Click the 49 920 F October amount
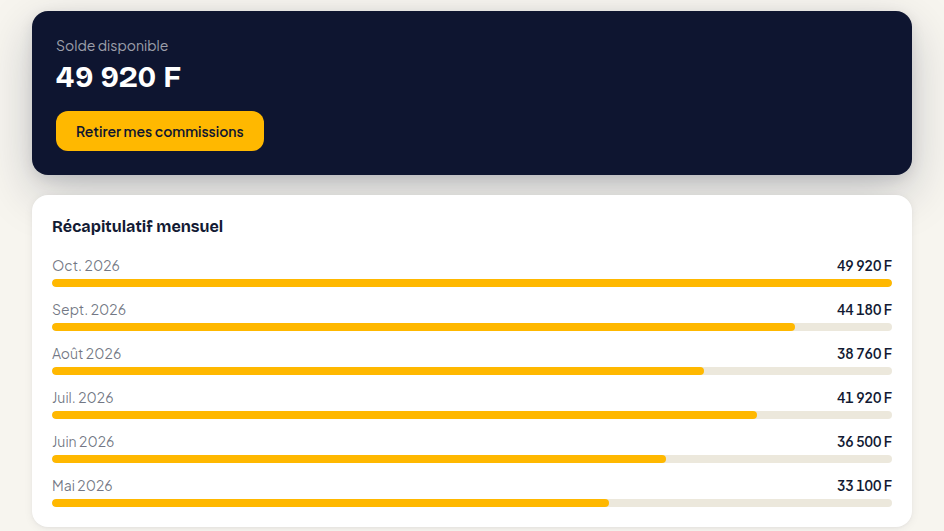 (864, 266)
